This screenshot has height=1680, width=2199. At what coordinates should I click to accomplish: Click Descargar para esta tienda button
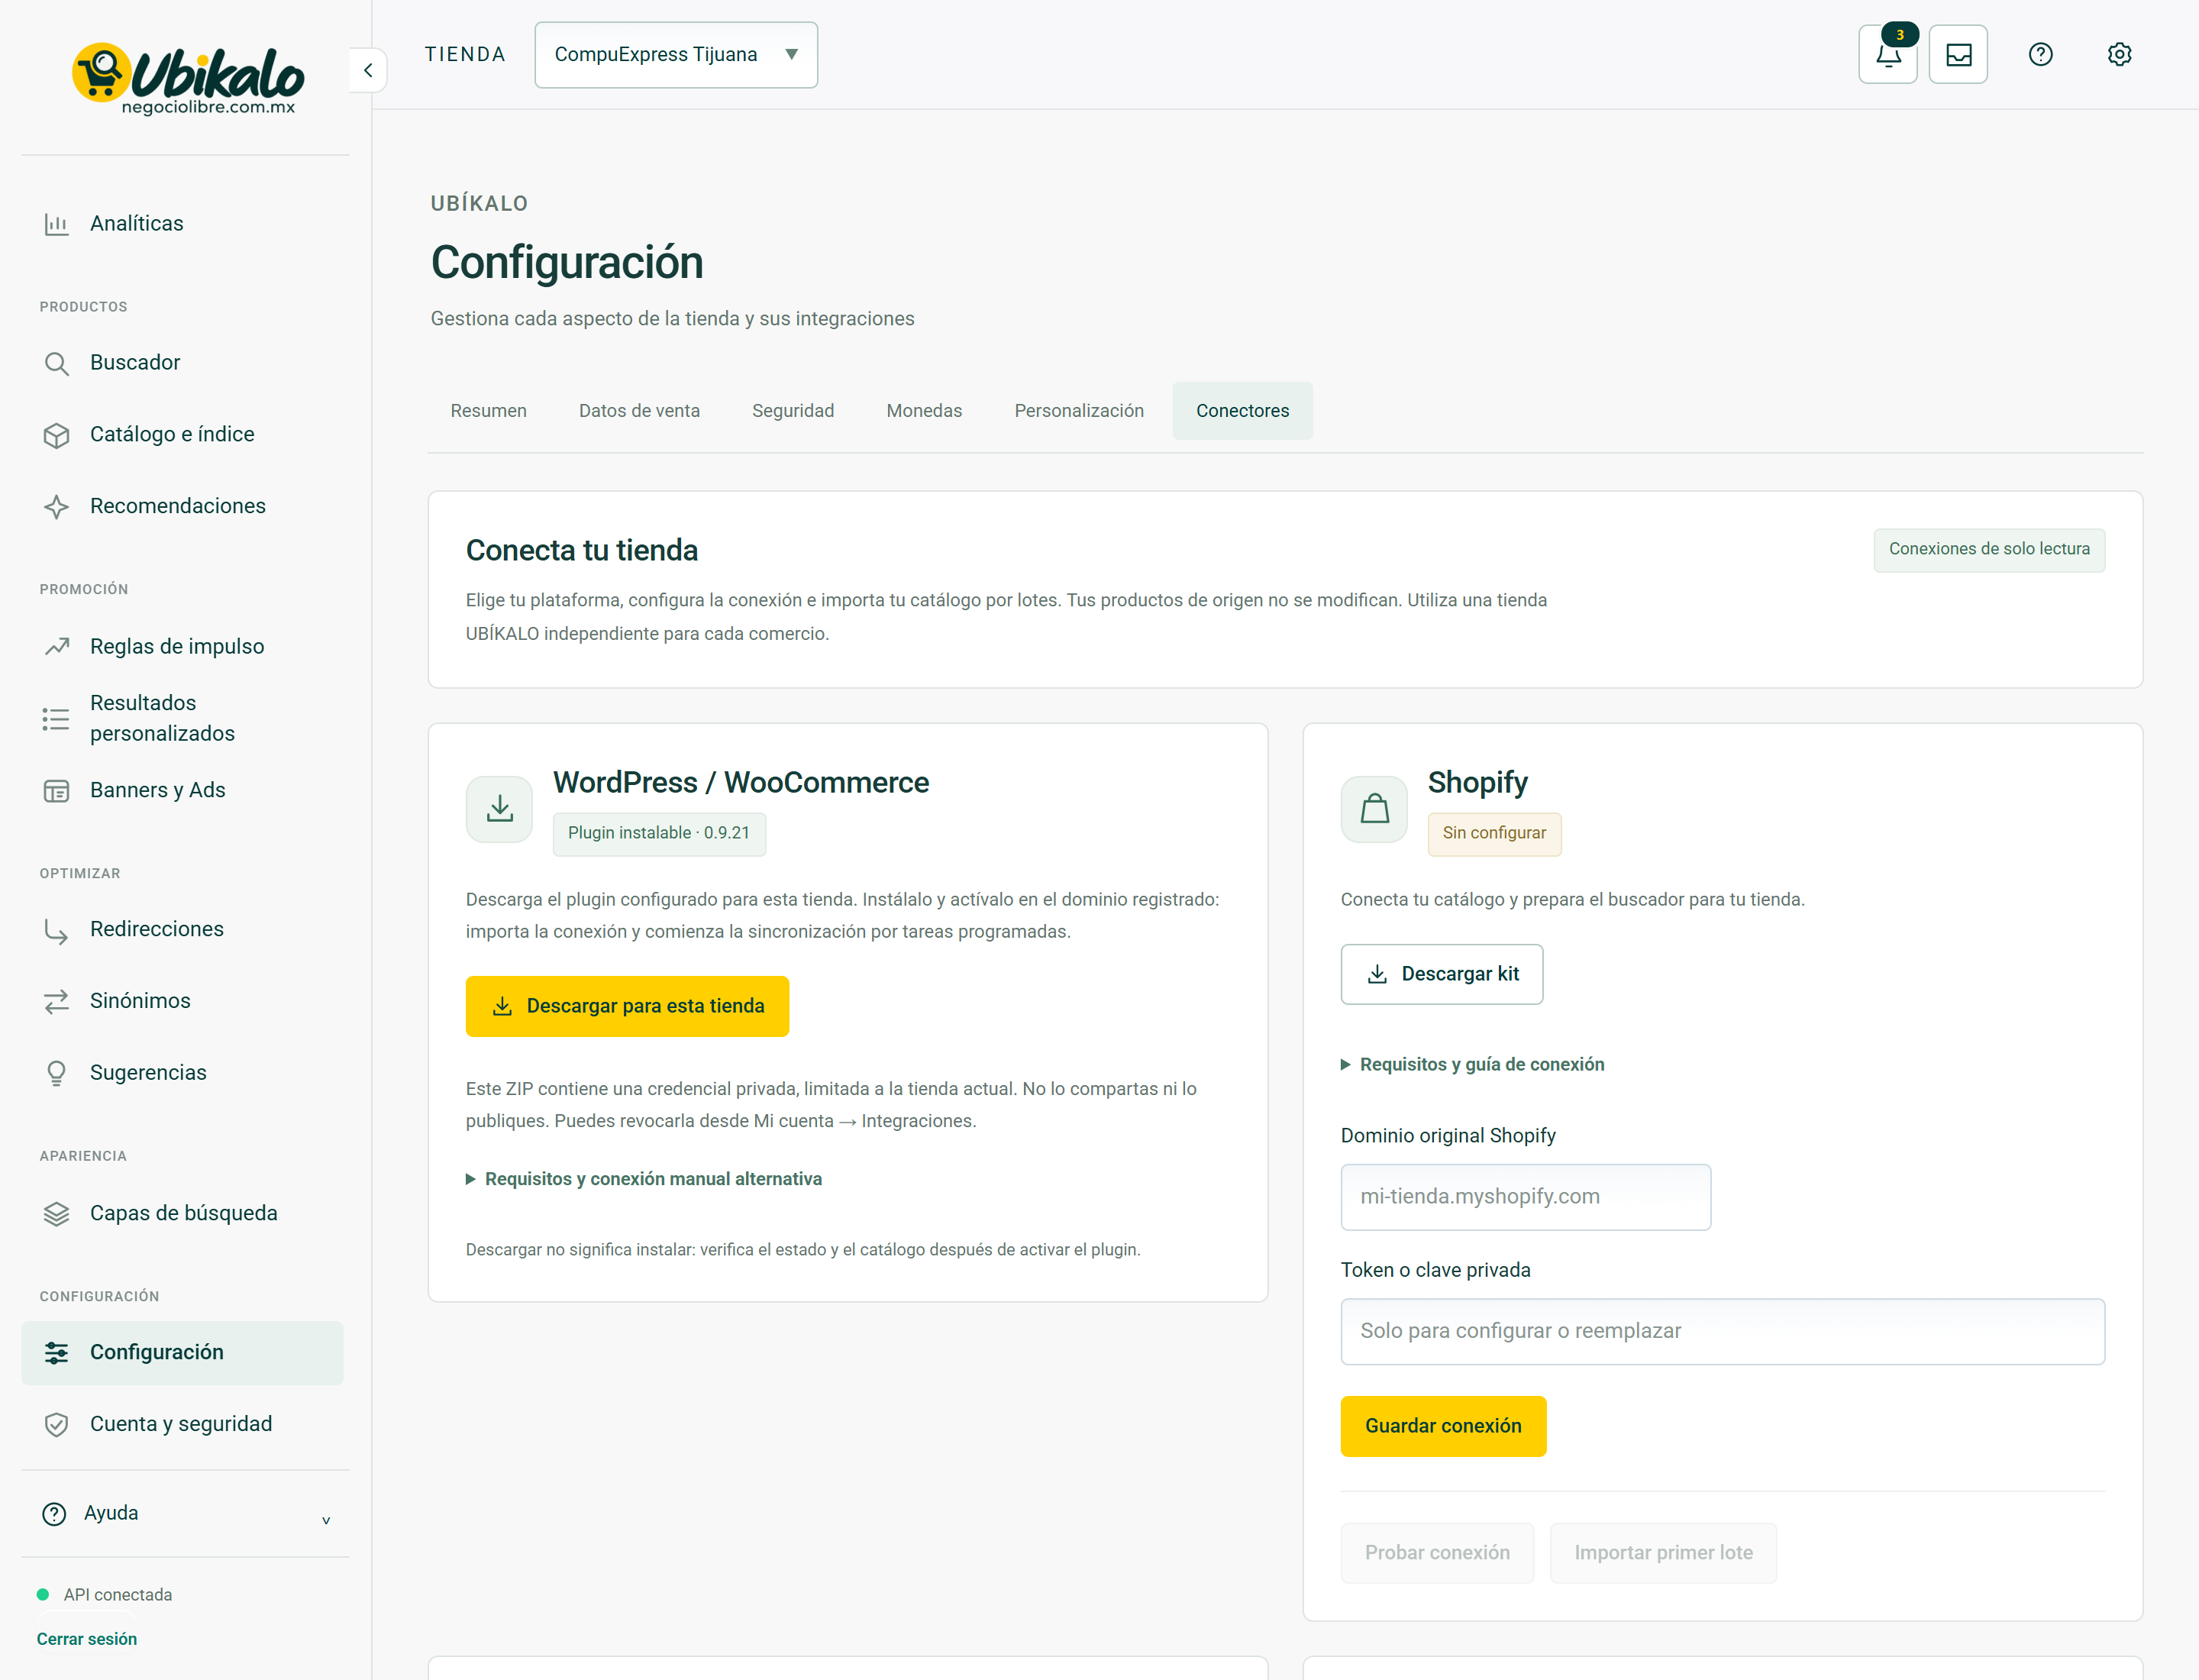pyautogui.click(x=627, y=1006)
